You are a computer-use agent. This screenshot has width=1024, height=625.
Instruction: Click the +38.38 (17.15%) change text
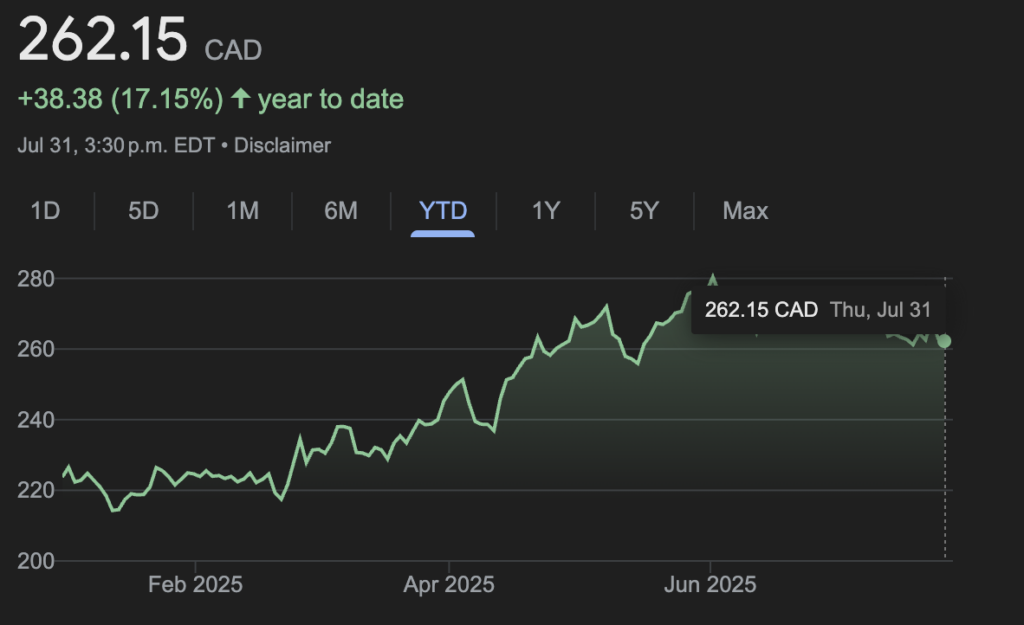click(x=120, y=99)
